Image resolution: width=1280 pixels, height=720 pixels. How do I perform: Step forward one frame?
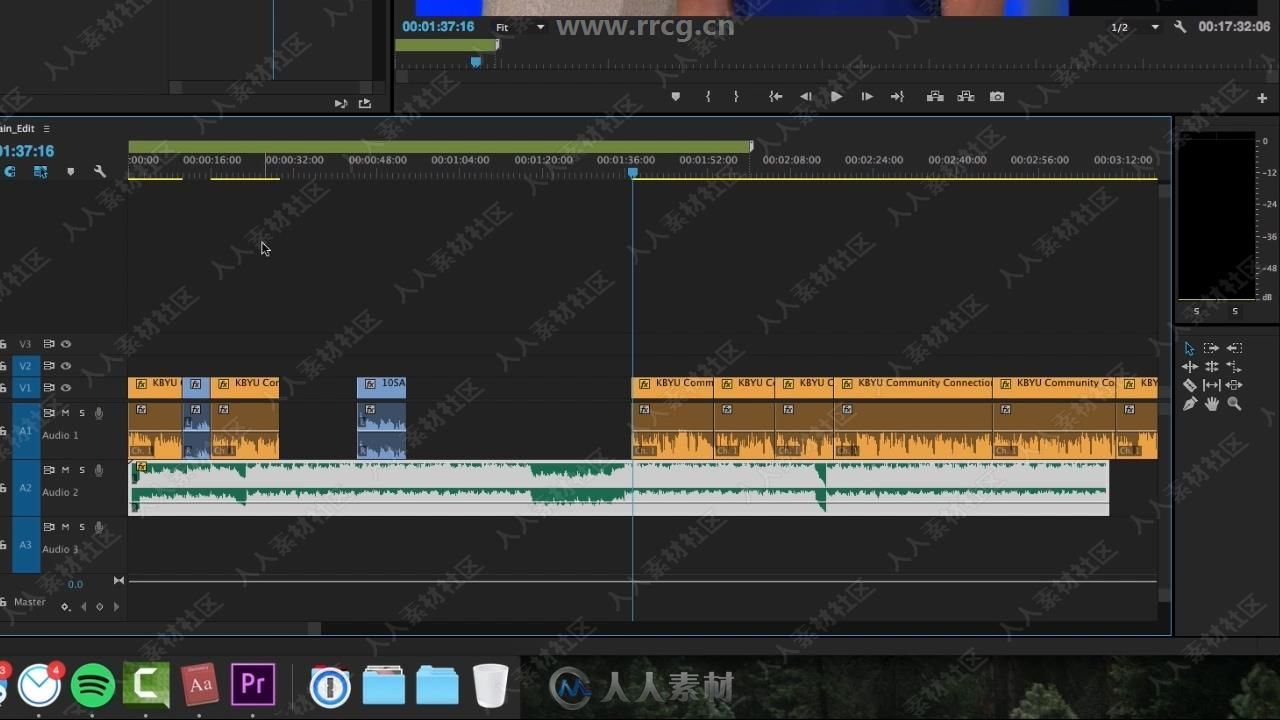pos(867,97)
